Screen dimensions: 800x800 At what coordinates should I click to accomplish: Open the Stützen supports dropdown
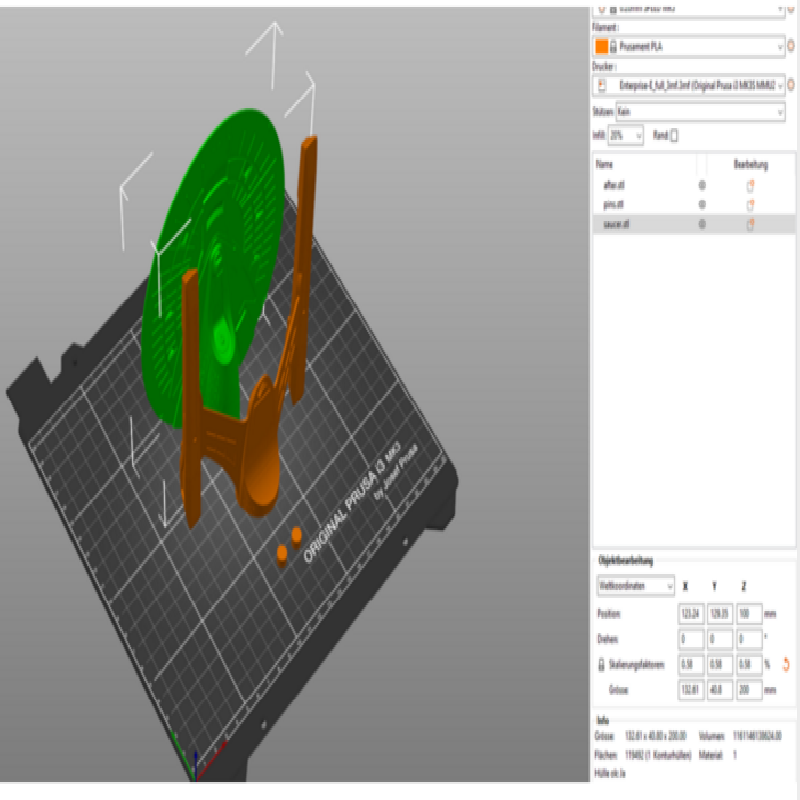700,112
